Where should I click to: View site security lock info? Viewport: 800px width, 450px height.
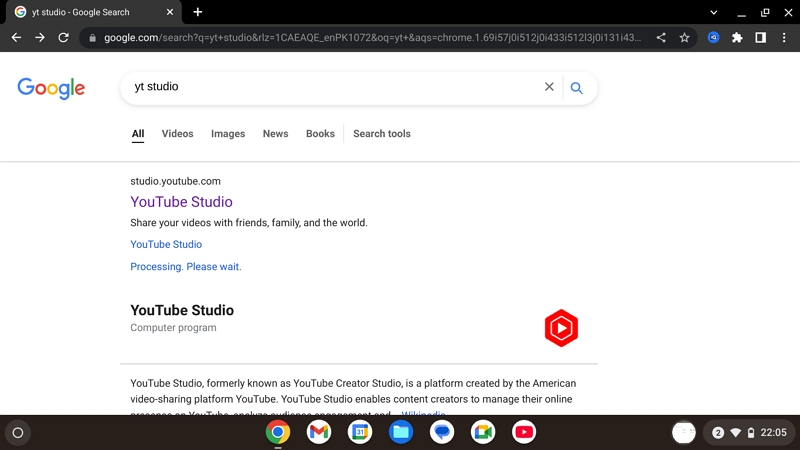[x=92, y=38]
